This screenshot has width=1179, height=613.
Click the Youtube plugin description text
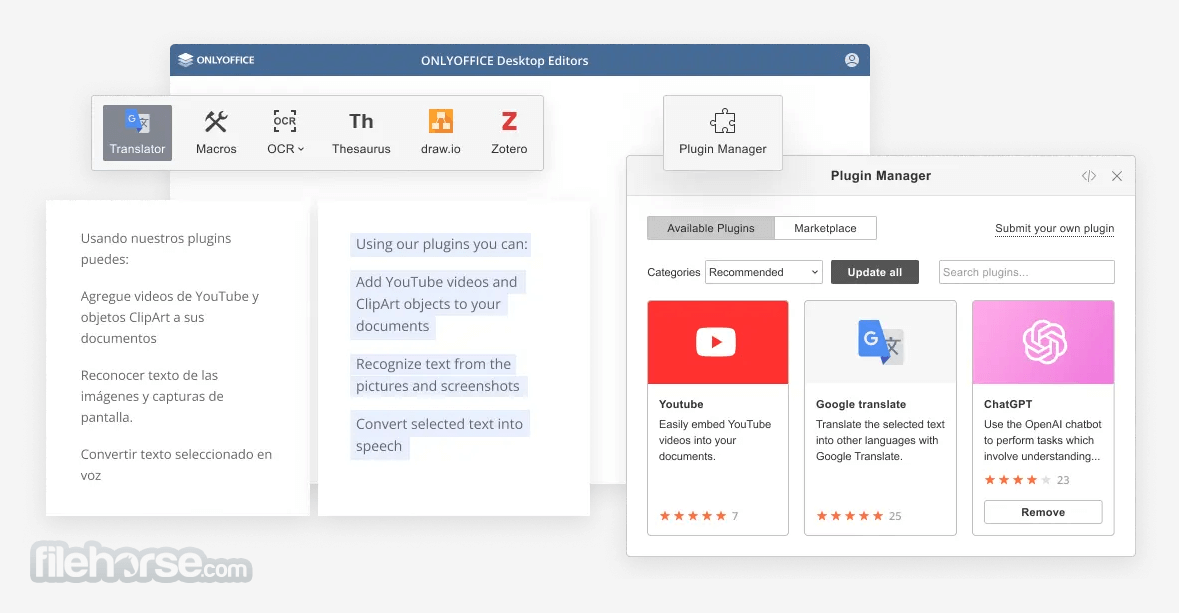pos(715,440)
